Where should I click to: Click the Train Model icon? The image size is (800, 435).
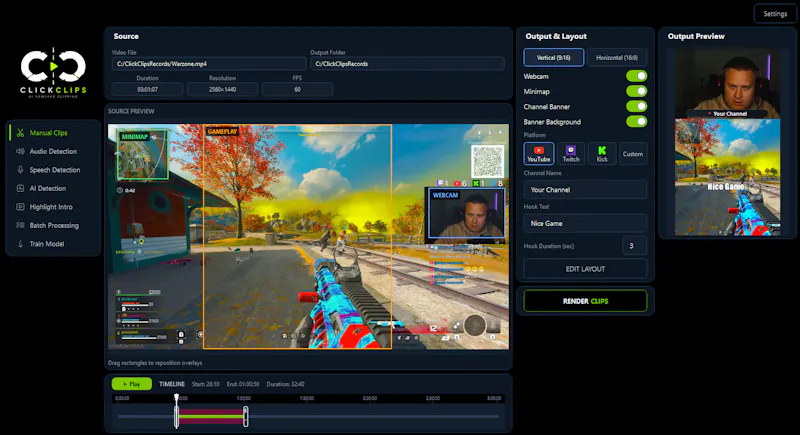point(20,244)
